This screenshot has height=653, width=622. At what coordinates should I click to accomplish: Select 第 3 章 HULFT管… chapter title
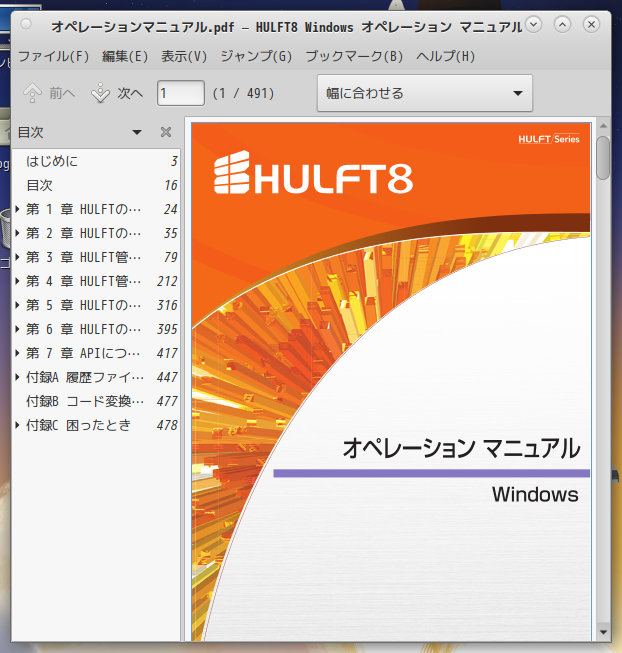click(x=83, y=257)
